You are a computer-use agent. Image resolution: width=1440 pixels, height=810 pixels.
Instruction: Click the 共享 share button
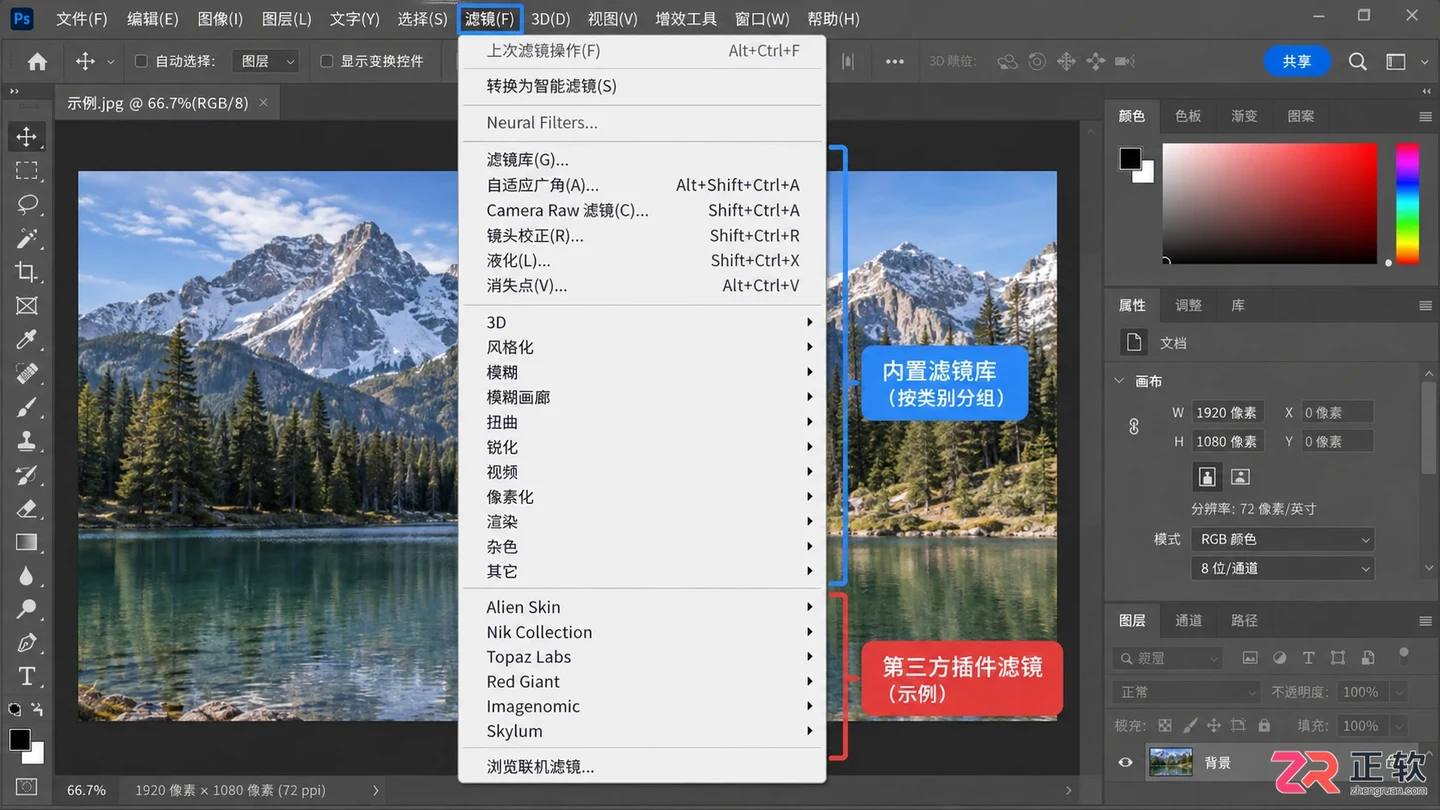coord(1297,62)
